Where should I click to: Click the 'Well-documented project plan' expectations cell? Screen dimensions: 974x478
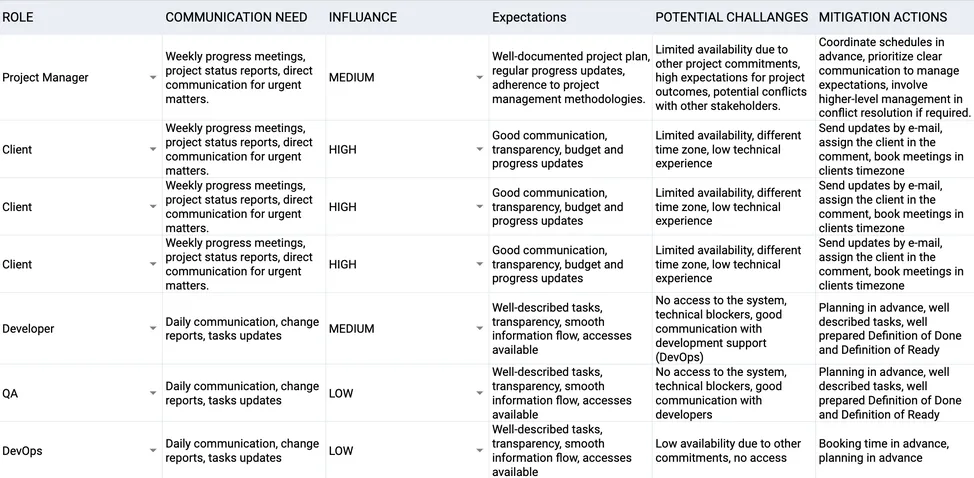pos(569,78)
